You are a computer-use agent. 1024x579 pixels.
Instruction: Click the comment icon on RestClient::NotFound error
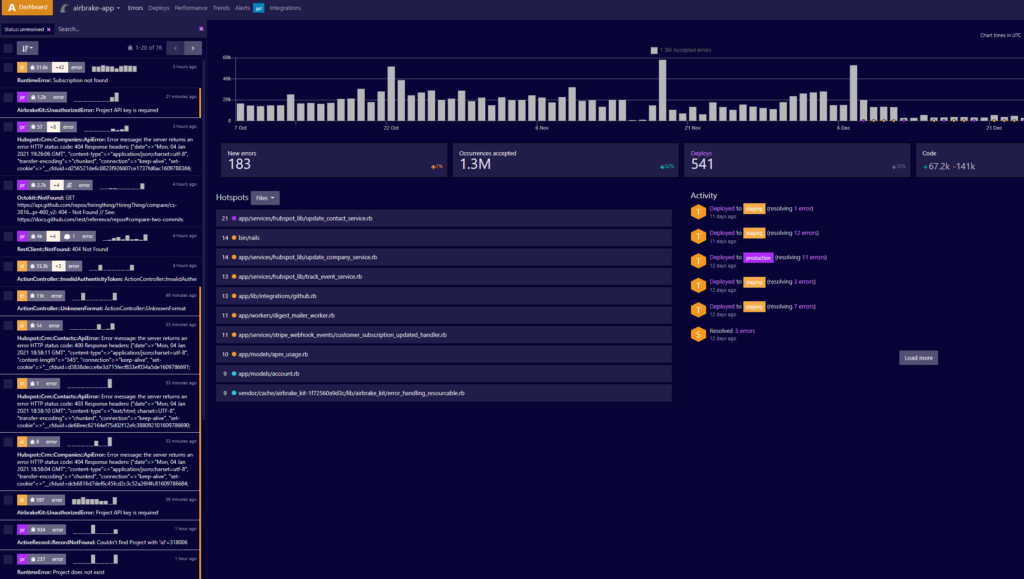click(67, 236)
